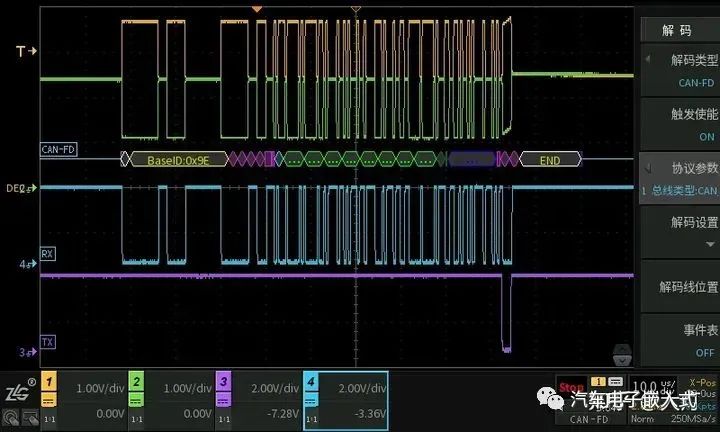
Task: Click the 250MSa/s sample rate
Action: [x=693, y=419]
